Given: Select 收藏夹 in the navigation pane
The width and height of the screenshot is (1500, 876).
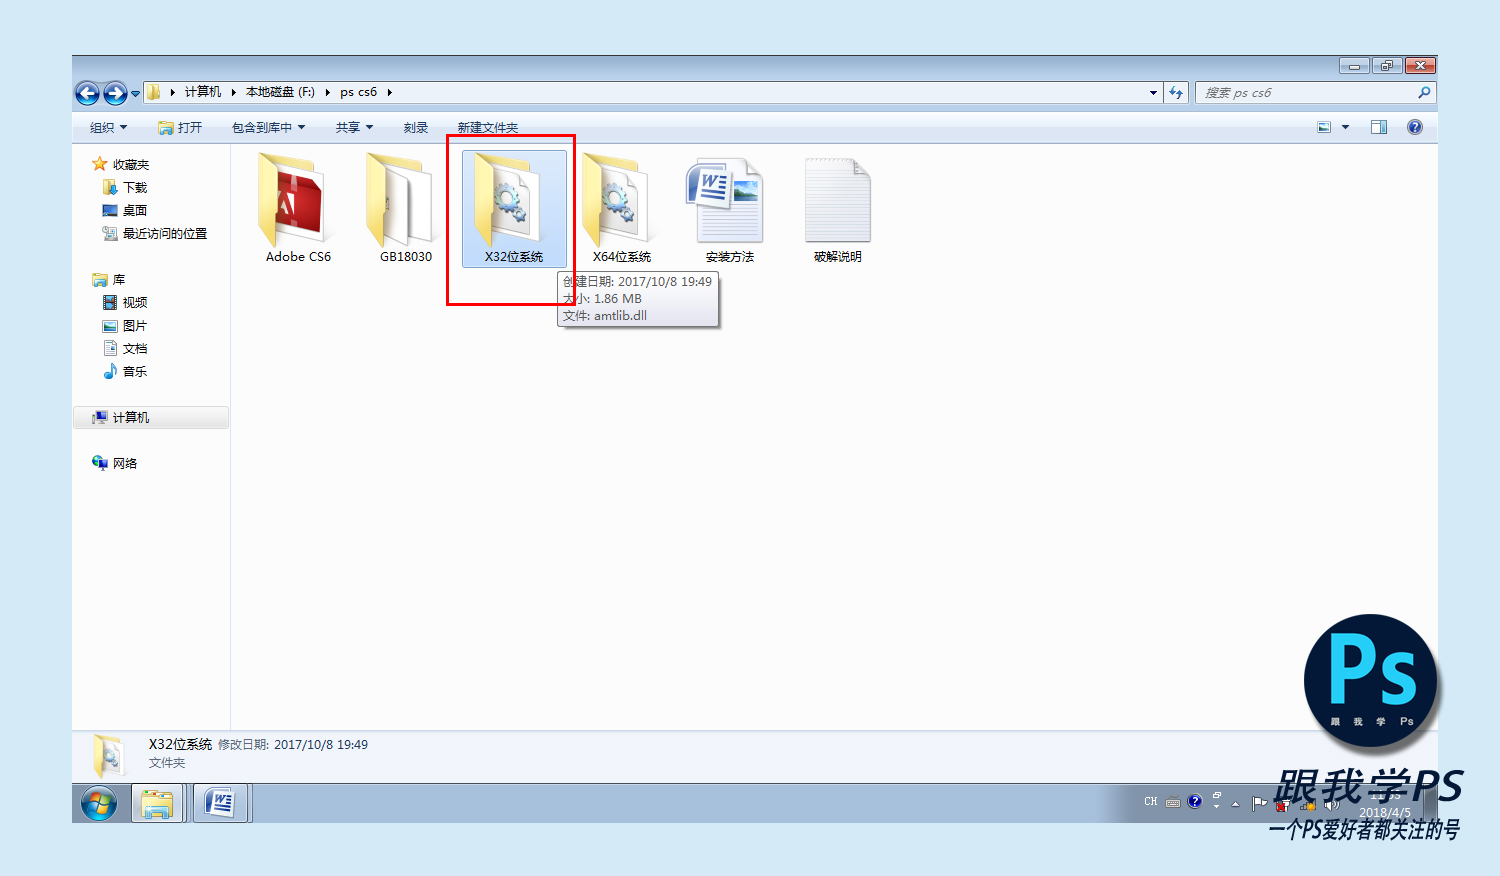Looking at the screenshot, I should tap(120, 164).
